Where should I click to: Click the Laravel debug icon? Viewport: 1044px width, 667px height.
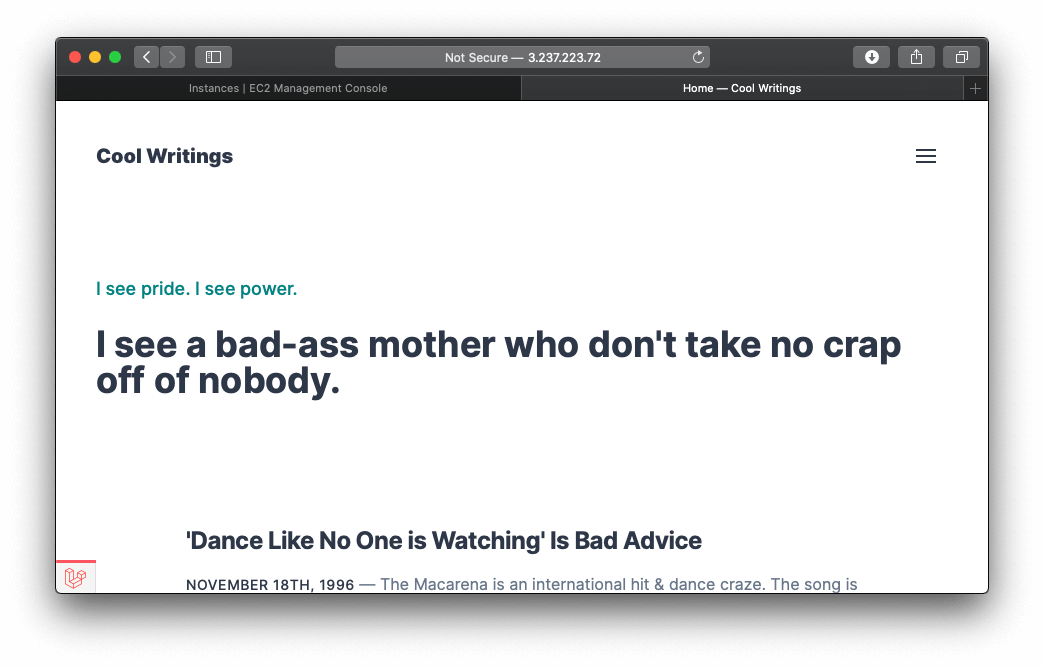click(75, 577)
